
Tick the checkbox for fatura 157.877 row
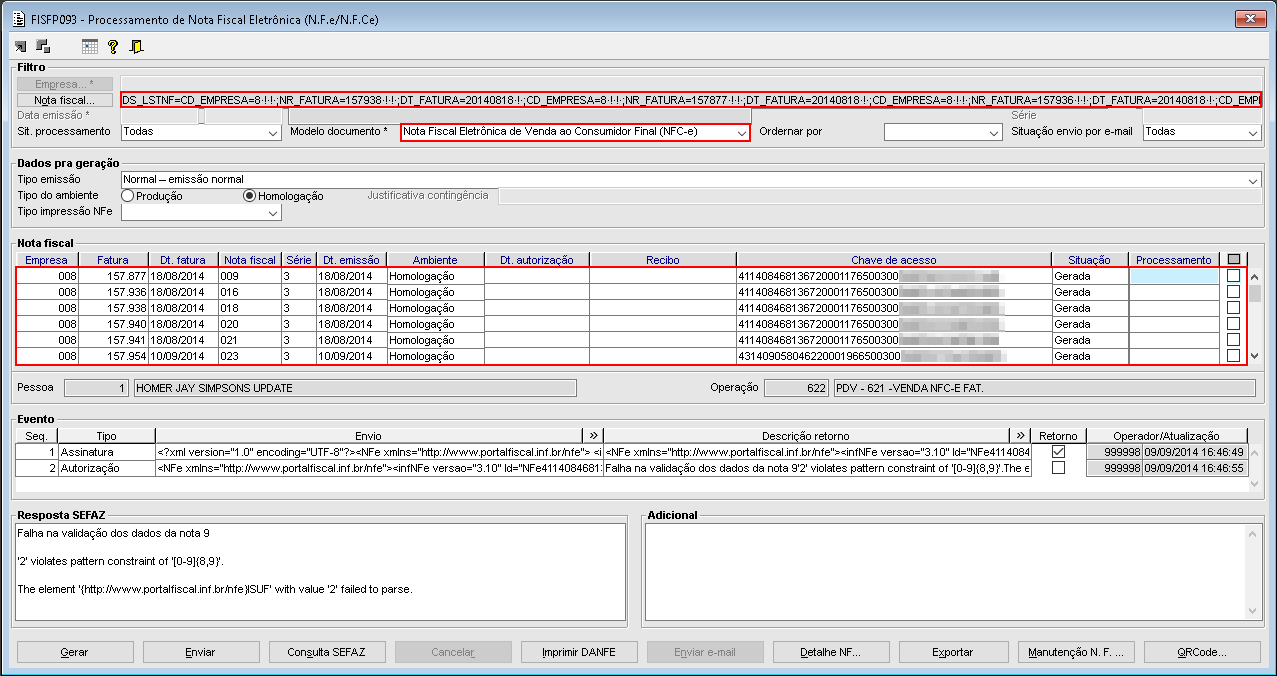point(1234,275)
